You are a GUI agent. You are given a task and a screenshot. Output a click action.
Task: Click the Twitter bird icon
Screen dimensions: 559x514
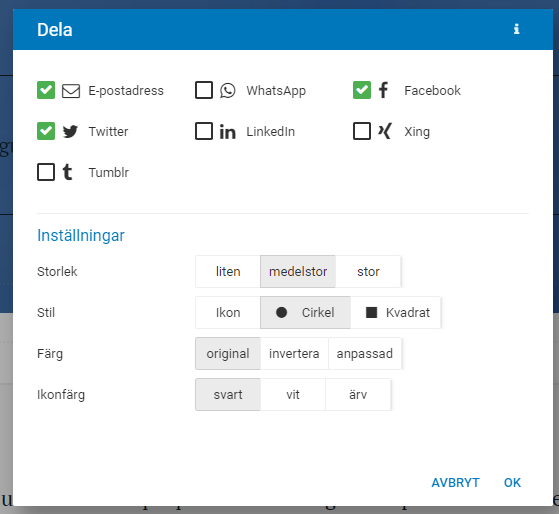point(70,132)
